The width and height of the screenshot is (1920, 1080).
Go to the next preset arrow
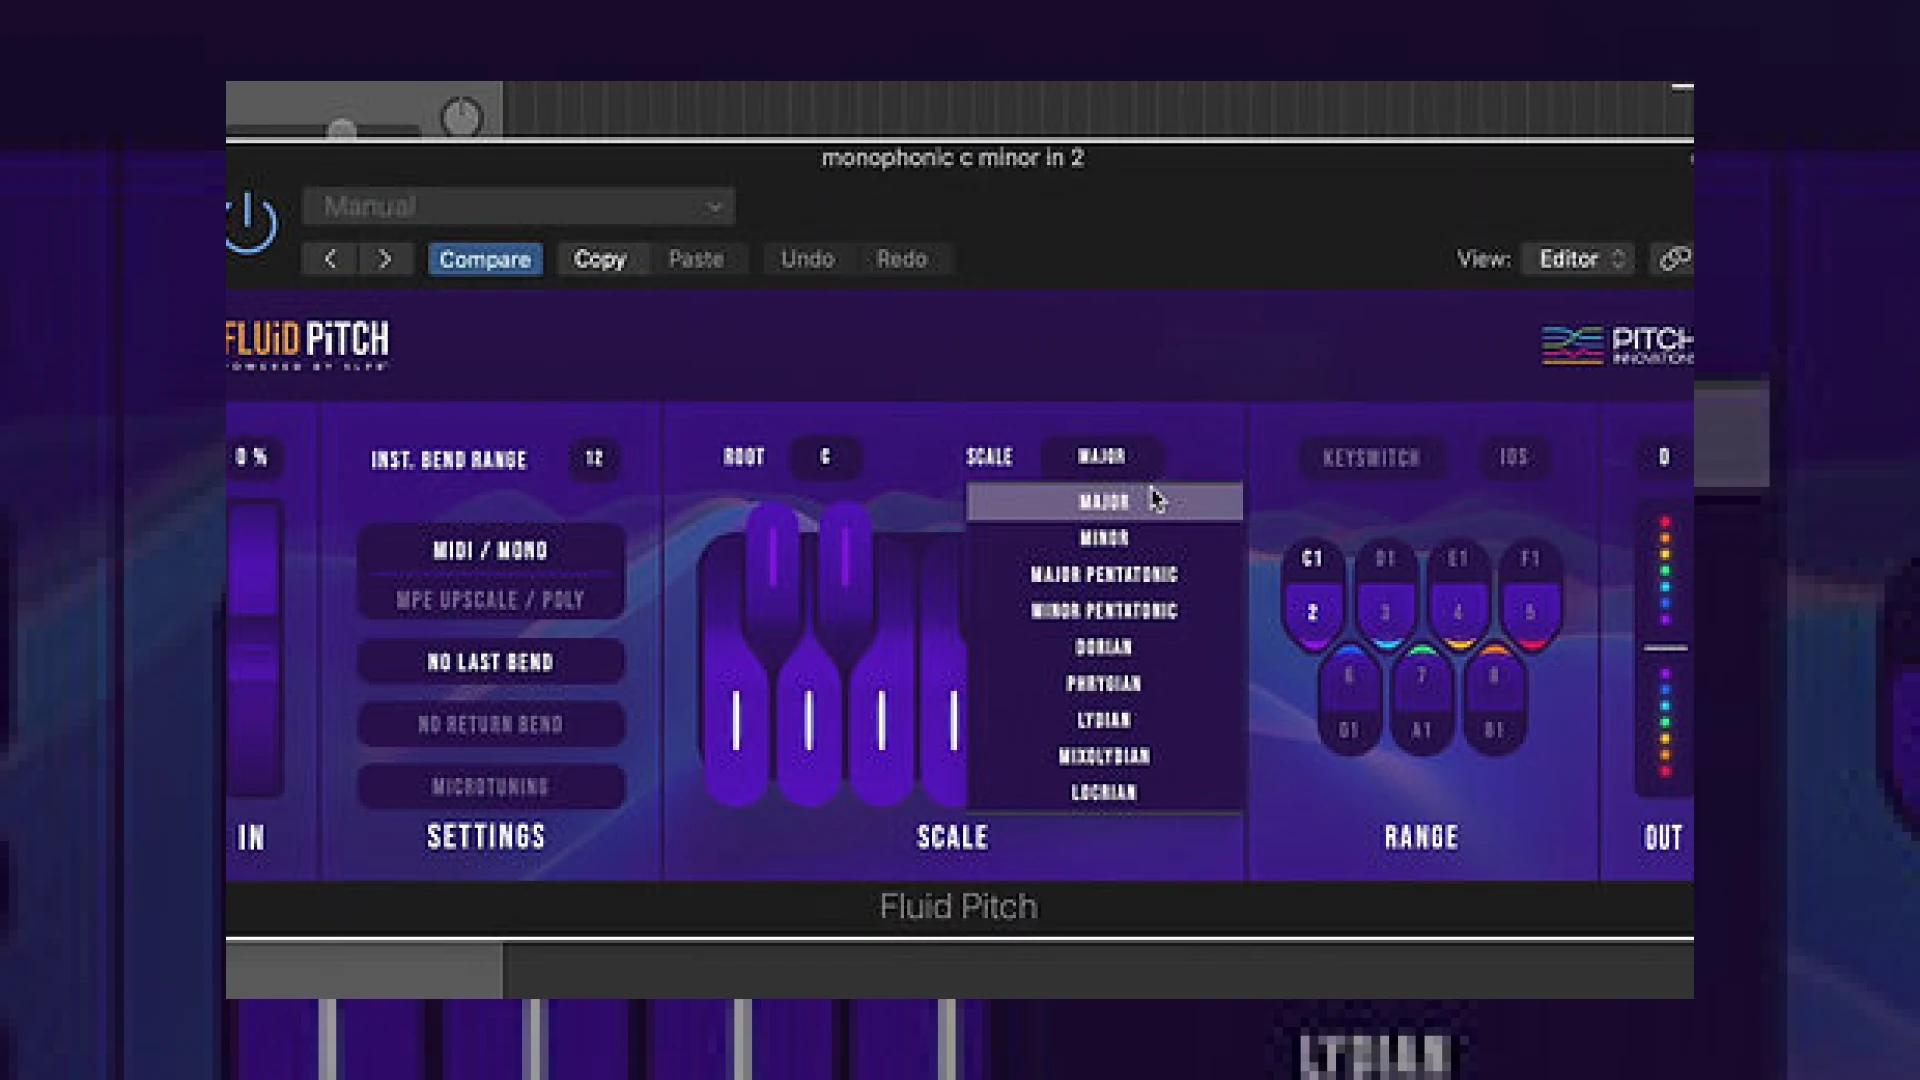tap(385, 259)
